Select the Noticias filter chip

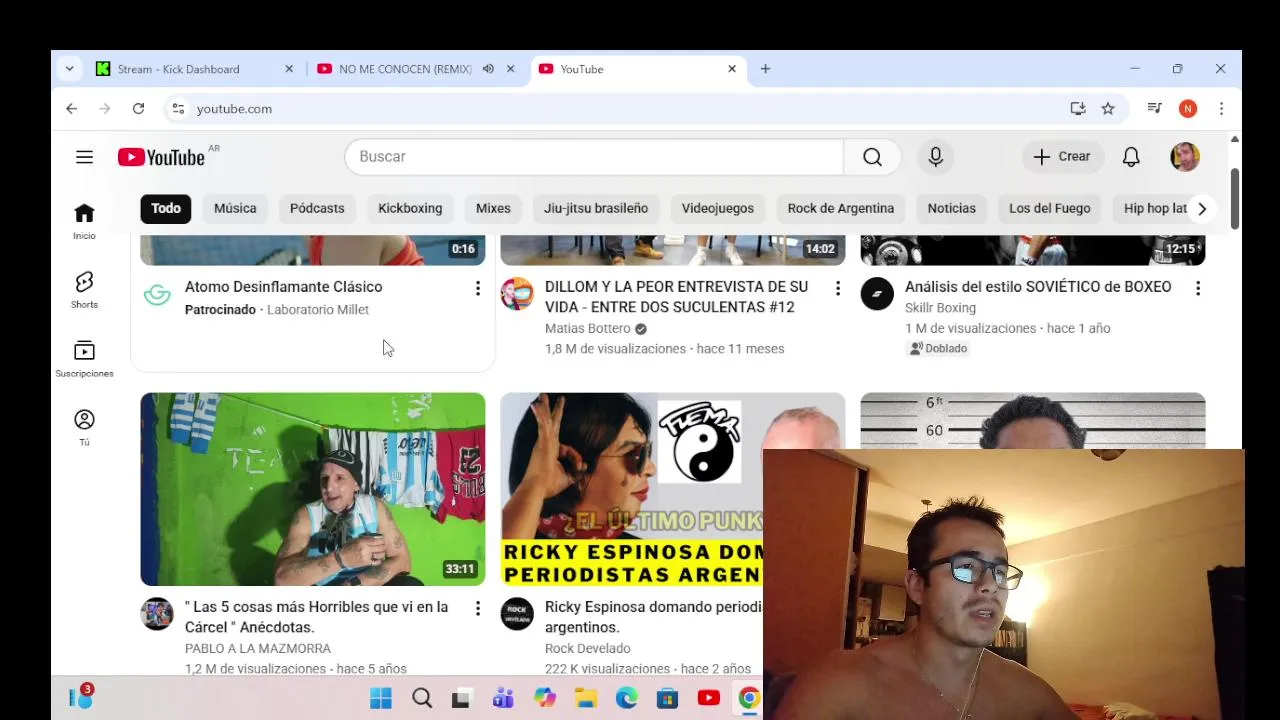pyautogui.click(x=952, y=208)
